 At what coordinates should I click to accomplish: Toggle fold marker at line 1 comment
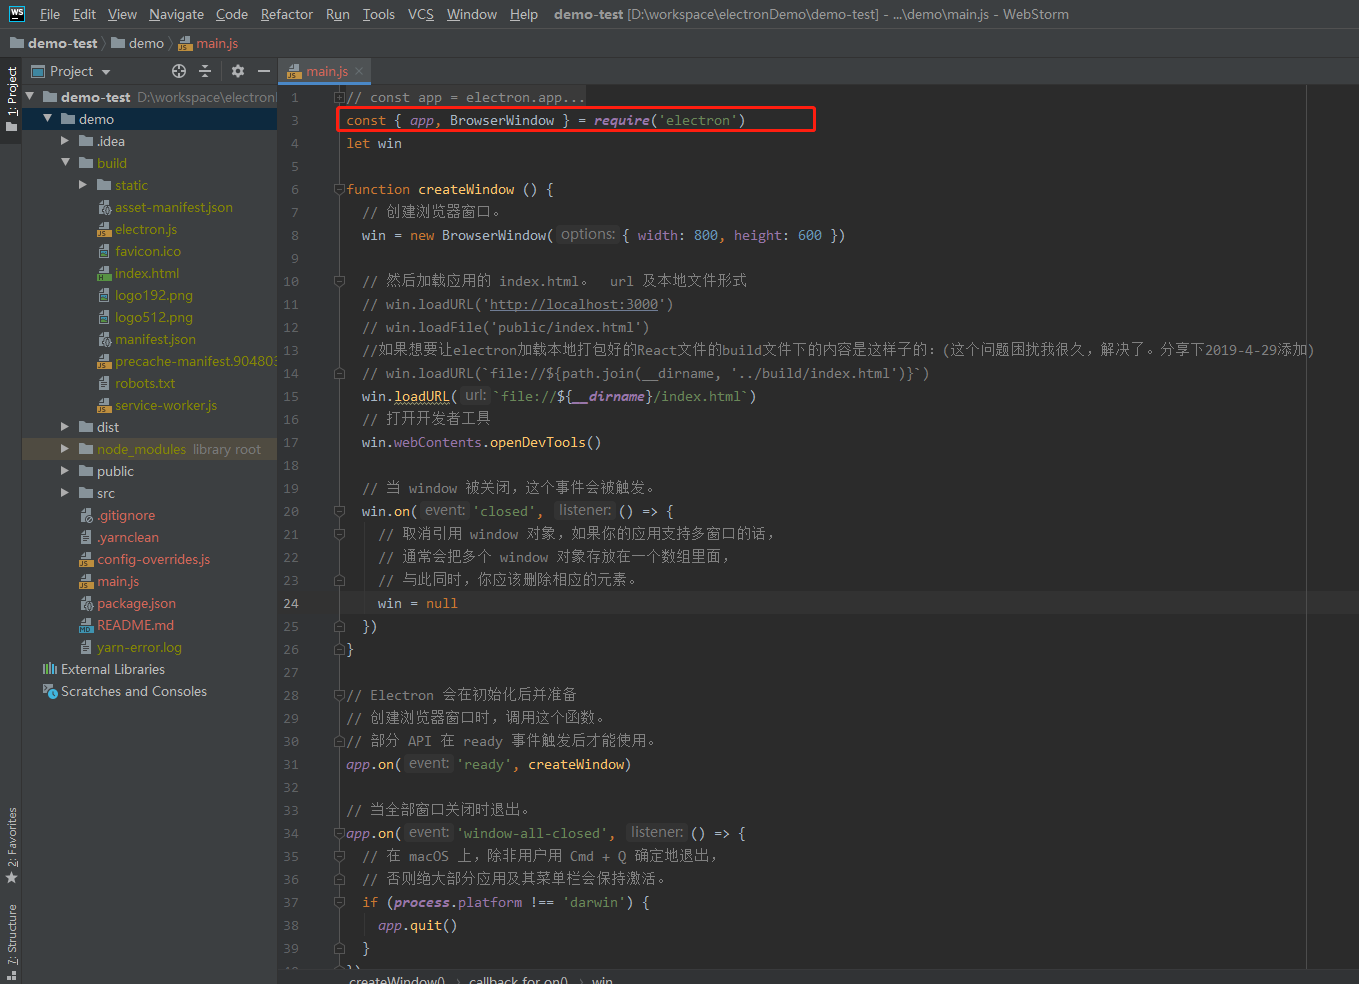tap(339, 97)
